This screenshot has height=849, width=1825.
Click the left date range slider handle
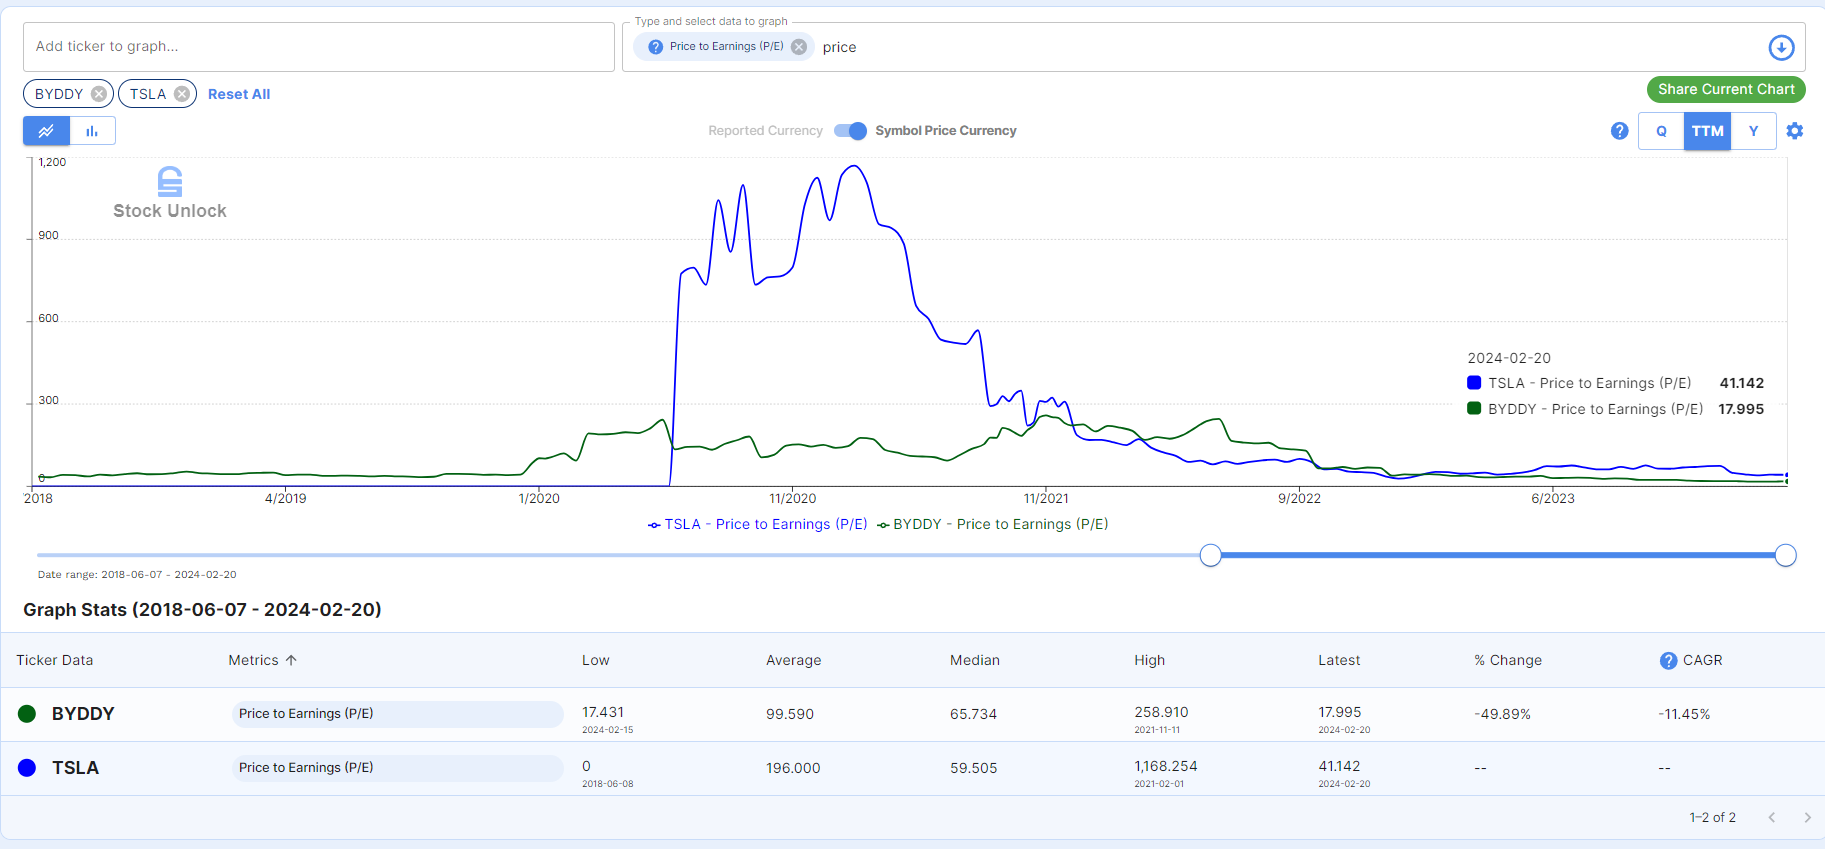click(x=1210, y=555)
